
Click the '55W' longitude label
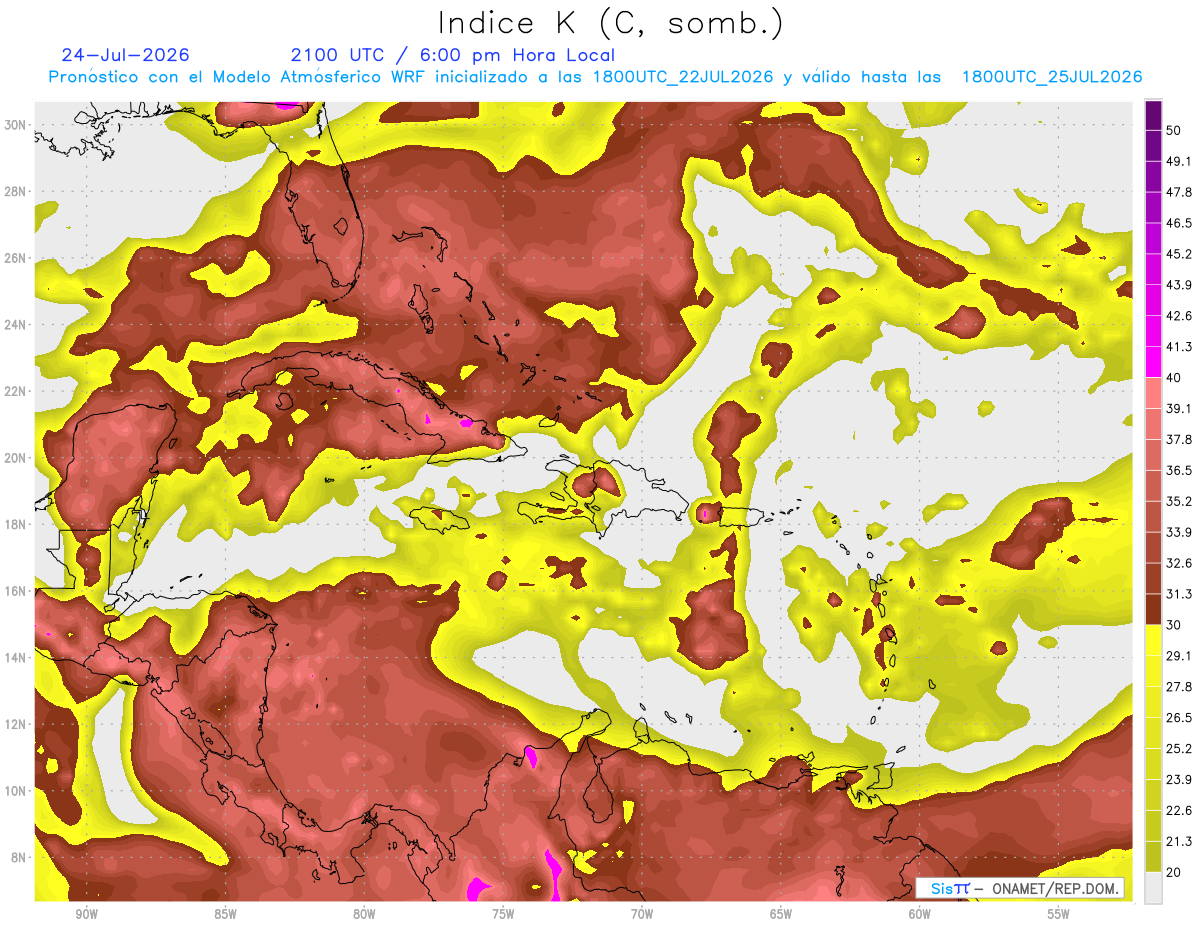(x=1058, y=914)
